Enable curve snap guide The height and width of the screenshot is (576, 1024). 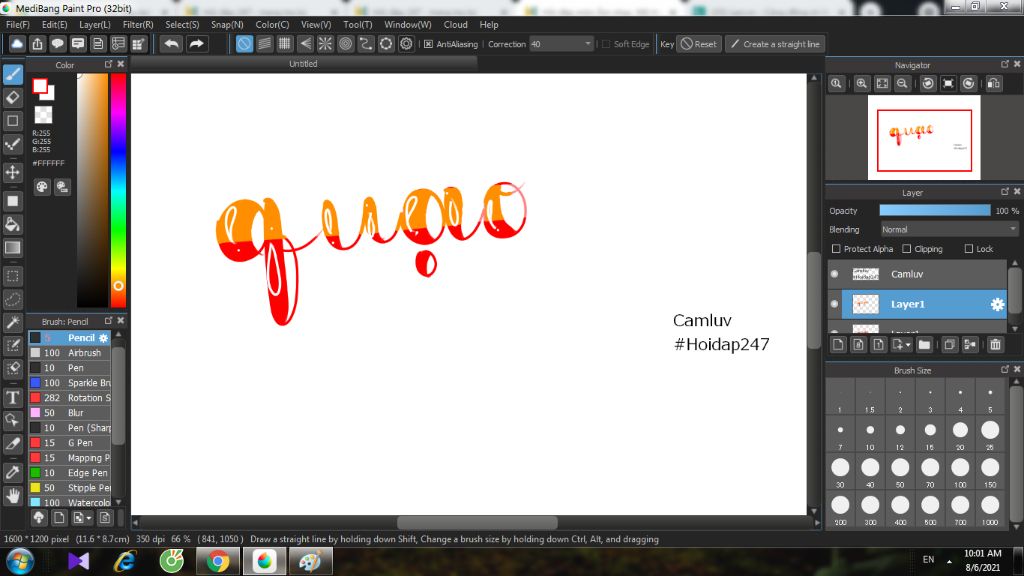[x=366, y=44]
